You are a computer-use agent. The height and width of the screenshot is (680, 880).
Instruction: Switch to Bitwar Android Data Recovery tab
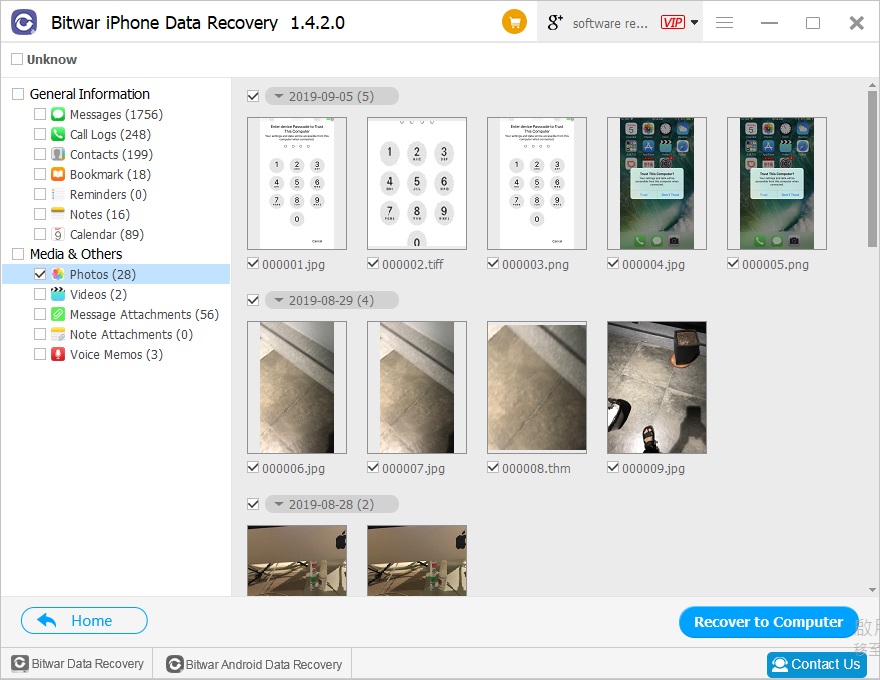253,664
